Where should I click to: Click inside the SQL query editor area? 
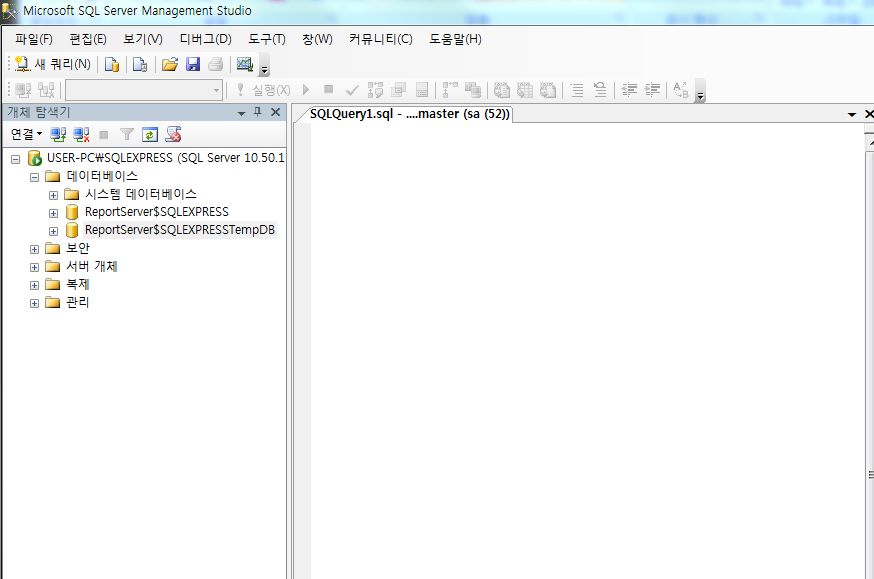click(x=585, y=351)
